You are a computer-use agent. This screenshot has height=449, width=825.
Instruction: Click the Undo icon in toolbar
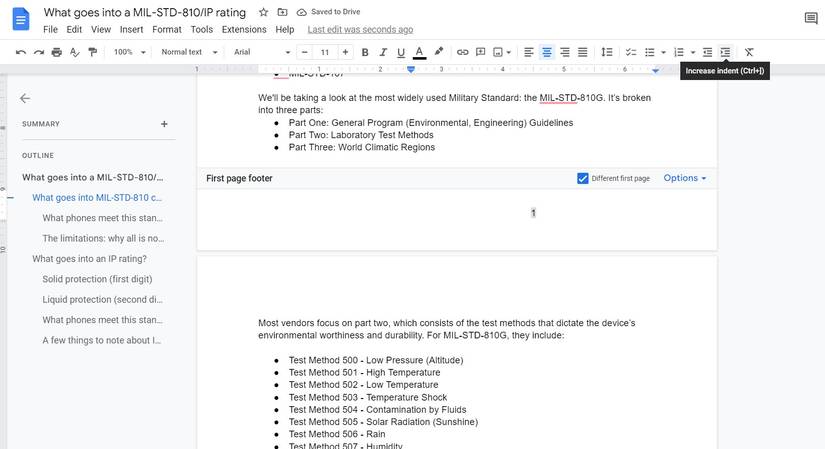tap(21, 52)
